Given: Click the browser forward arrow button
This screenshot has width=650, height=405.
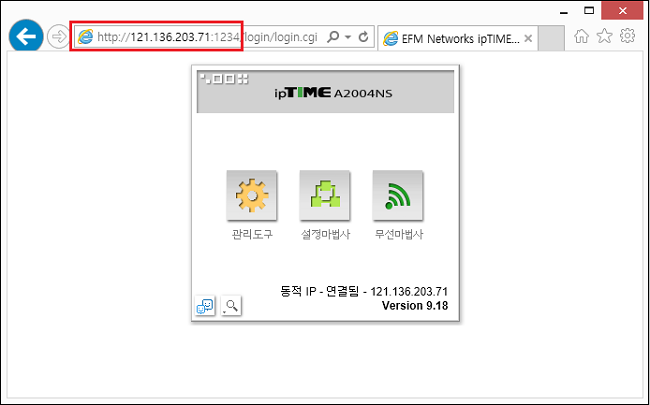Looking at the screenshot, I should [x=58, y=37].
